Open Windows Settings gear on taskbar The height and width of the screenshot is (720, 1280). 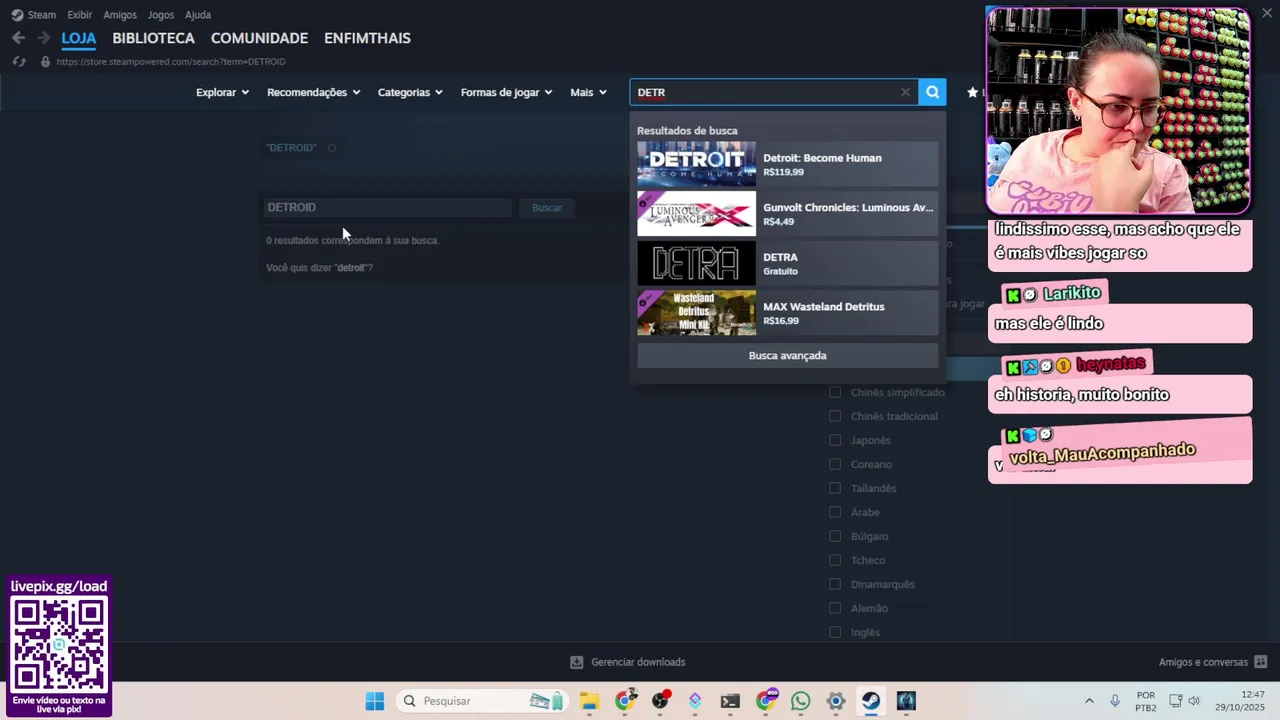click(x=836, y=701)
